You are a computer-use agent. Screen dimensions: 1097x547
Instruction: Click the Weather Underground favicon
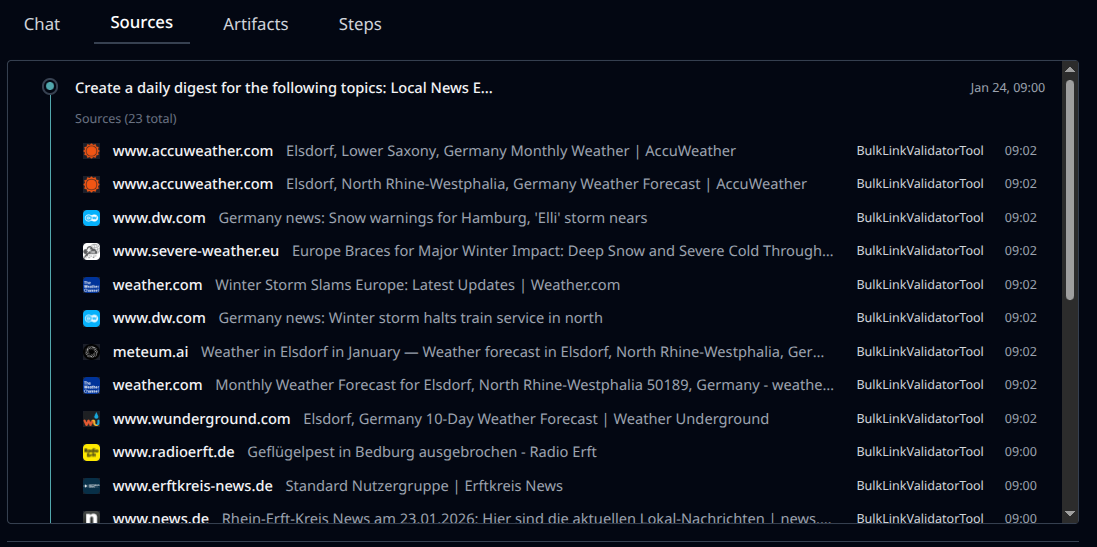pos(91,419)
